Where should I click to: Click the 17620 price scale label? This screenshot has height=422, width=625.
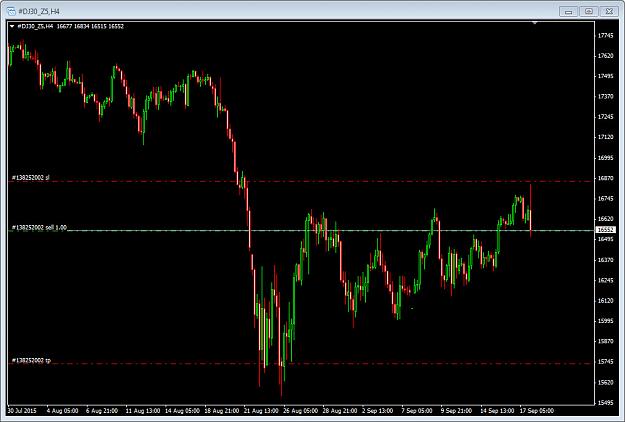coord(605,56)
